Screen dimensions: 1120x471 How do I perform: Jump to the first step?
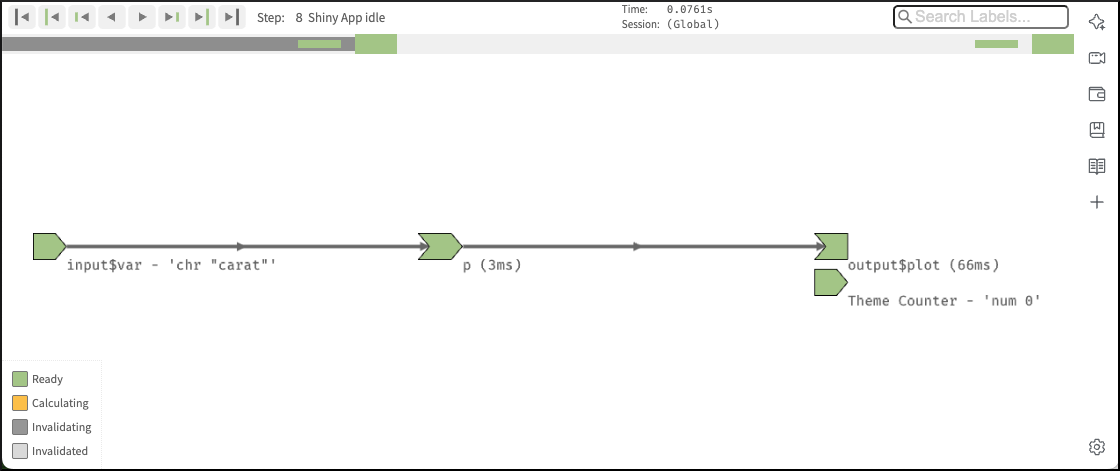coord(24,17)
